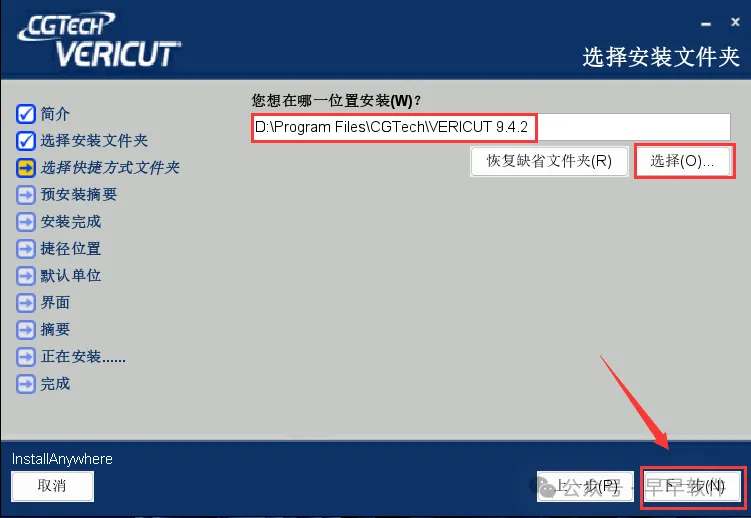The height and width of the screenshot is (518, 751).
Task: Click the InstallAnywhere text
Action: 62,459
